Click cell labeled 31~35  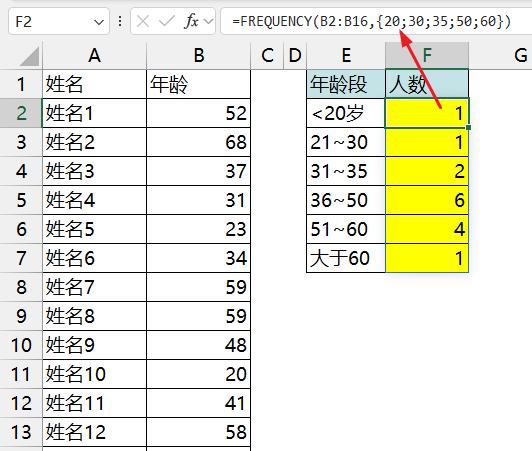pyautogui.click(x=346, y=171)
